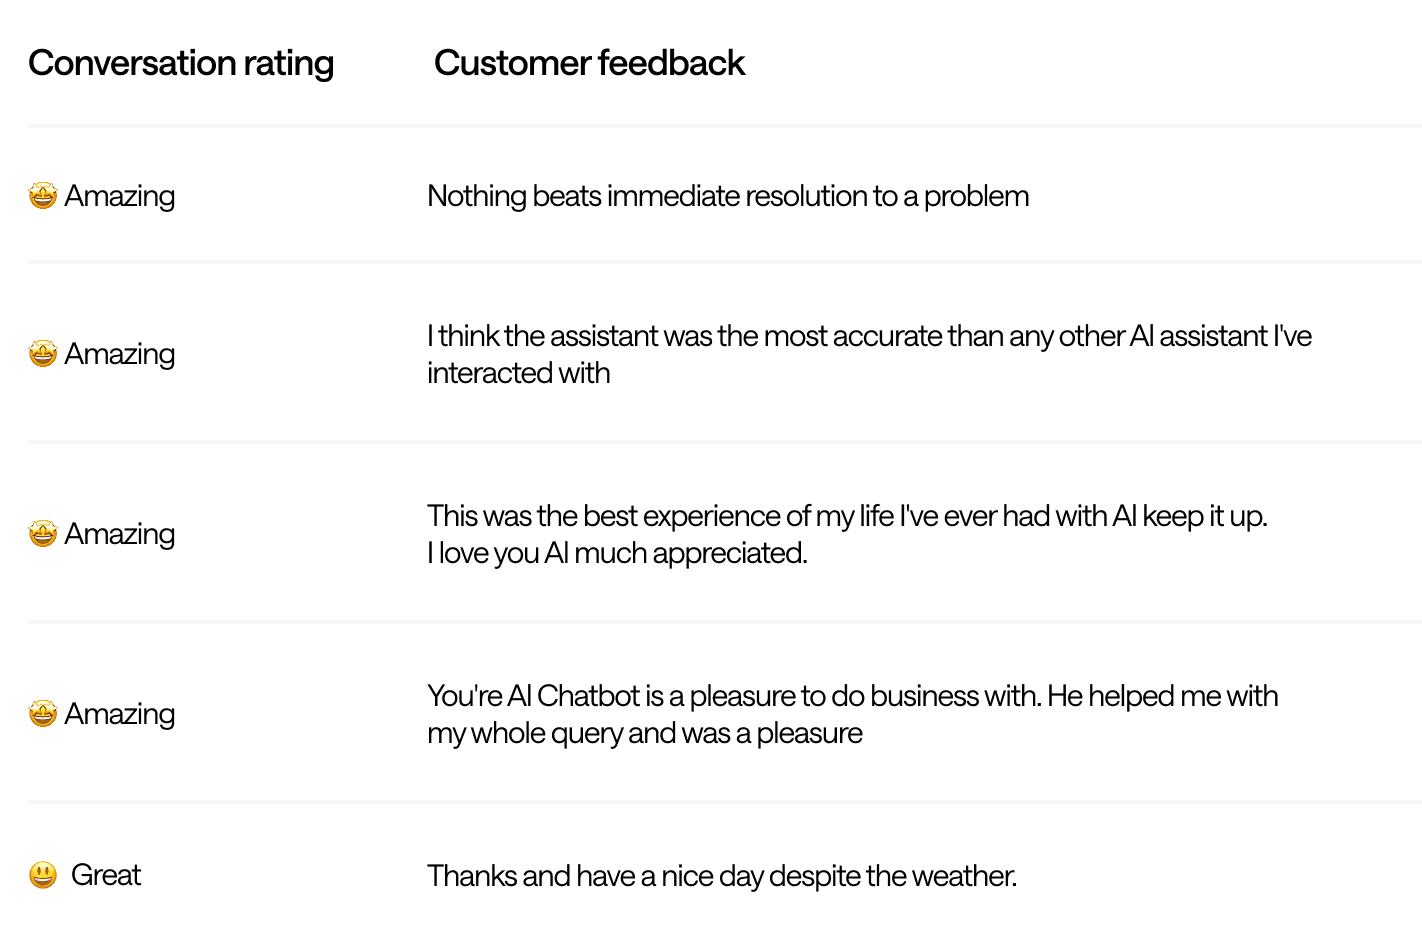1422x945 pixels.
Task: Click the star-eyes emoji beside the accuracy feedback
Action: (43, 354)
